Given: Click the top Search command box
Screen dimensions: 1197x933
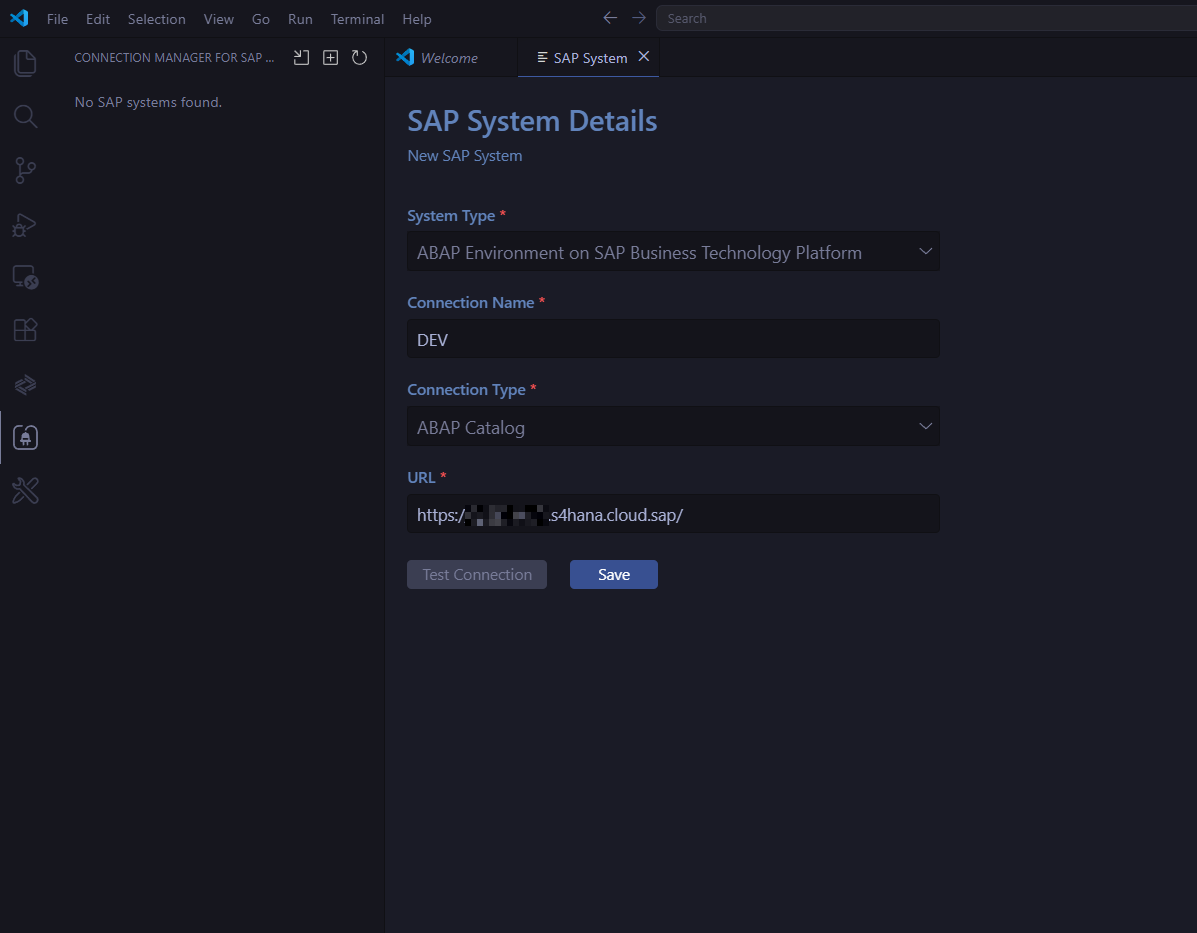Looking at the screenshot, I should [x=926, y=18].
